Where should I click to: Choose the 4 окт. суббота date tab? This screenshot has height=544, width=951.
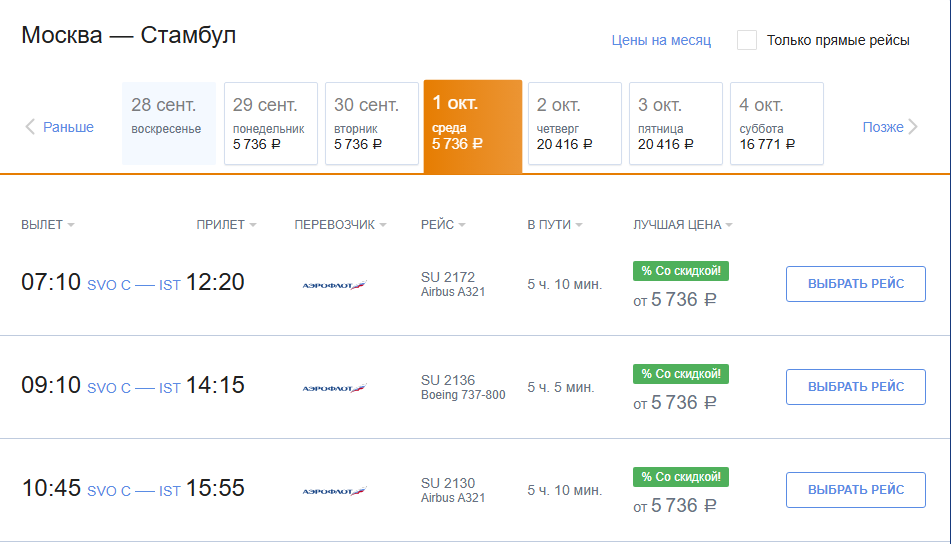click(777, 123)
